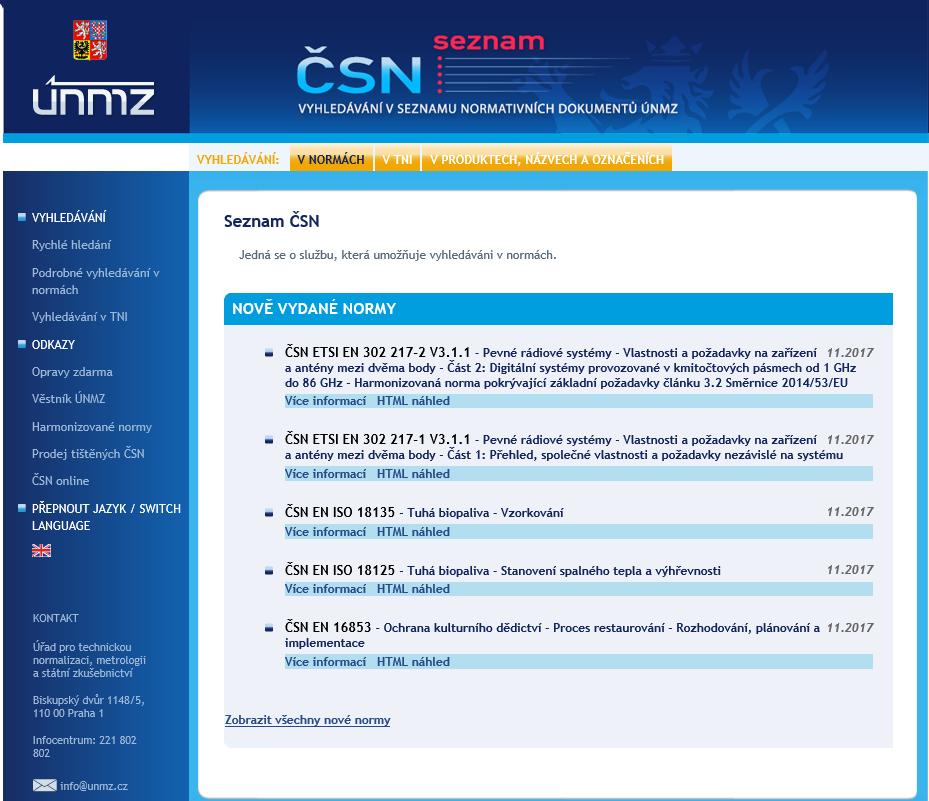Click the square marker next to ODKAZY
This screenshot has width=929, height=801.
(x=22, y=344)
